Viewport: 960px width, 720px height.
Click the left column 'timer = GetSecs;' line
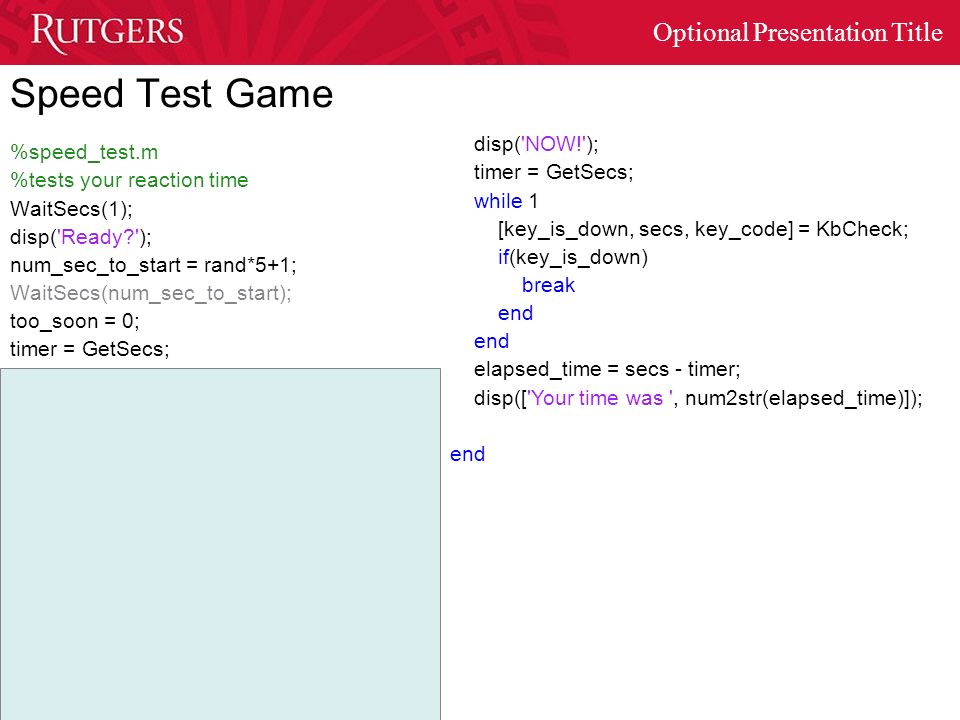(x=89, y=349)
